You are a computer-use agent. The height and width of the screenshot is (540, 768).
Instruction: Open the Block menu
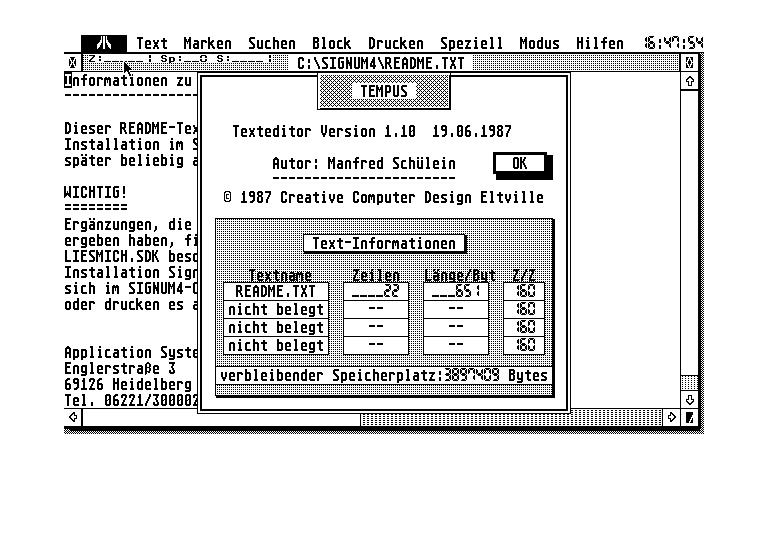coord(332,43)
